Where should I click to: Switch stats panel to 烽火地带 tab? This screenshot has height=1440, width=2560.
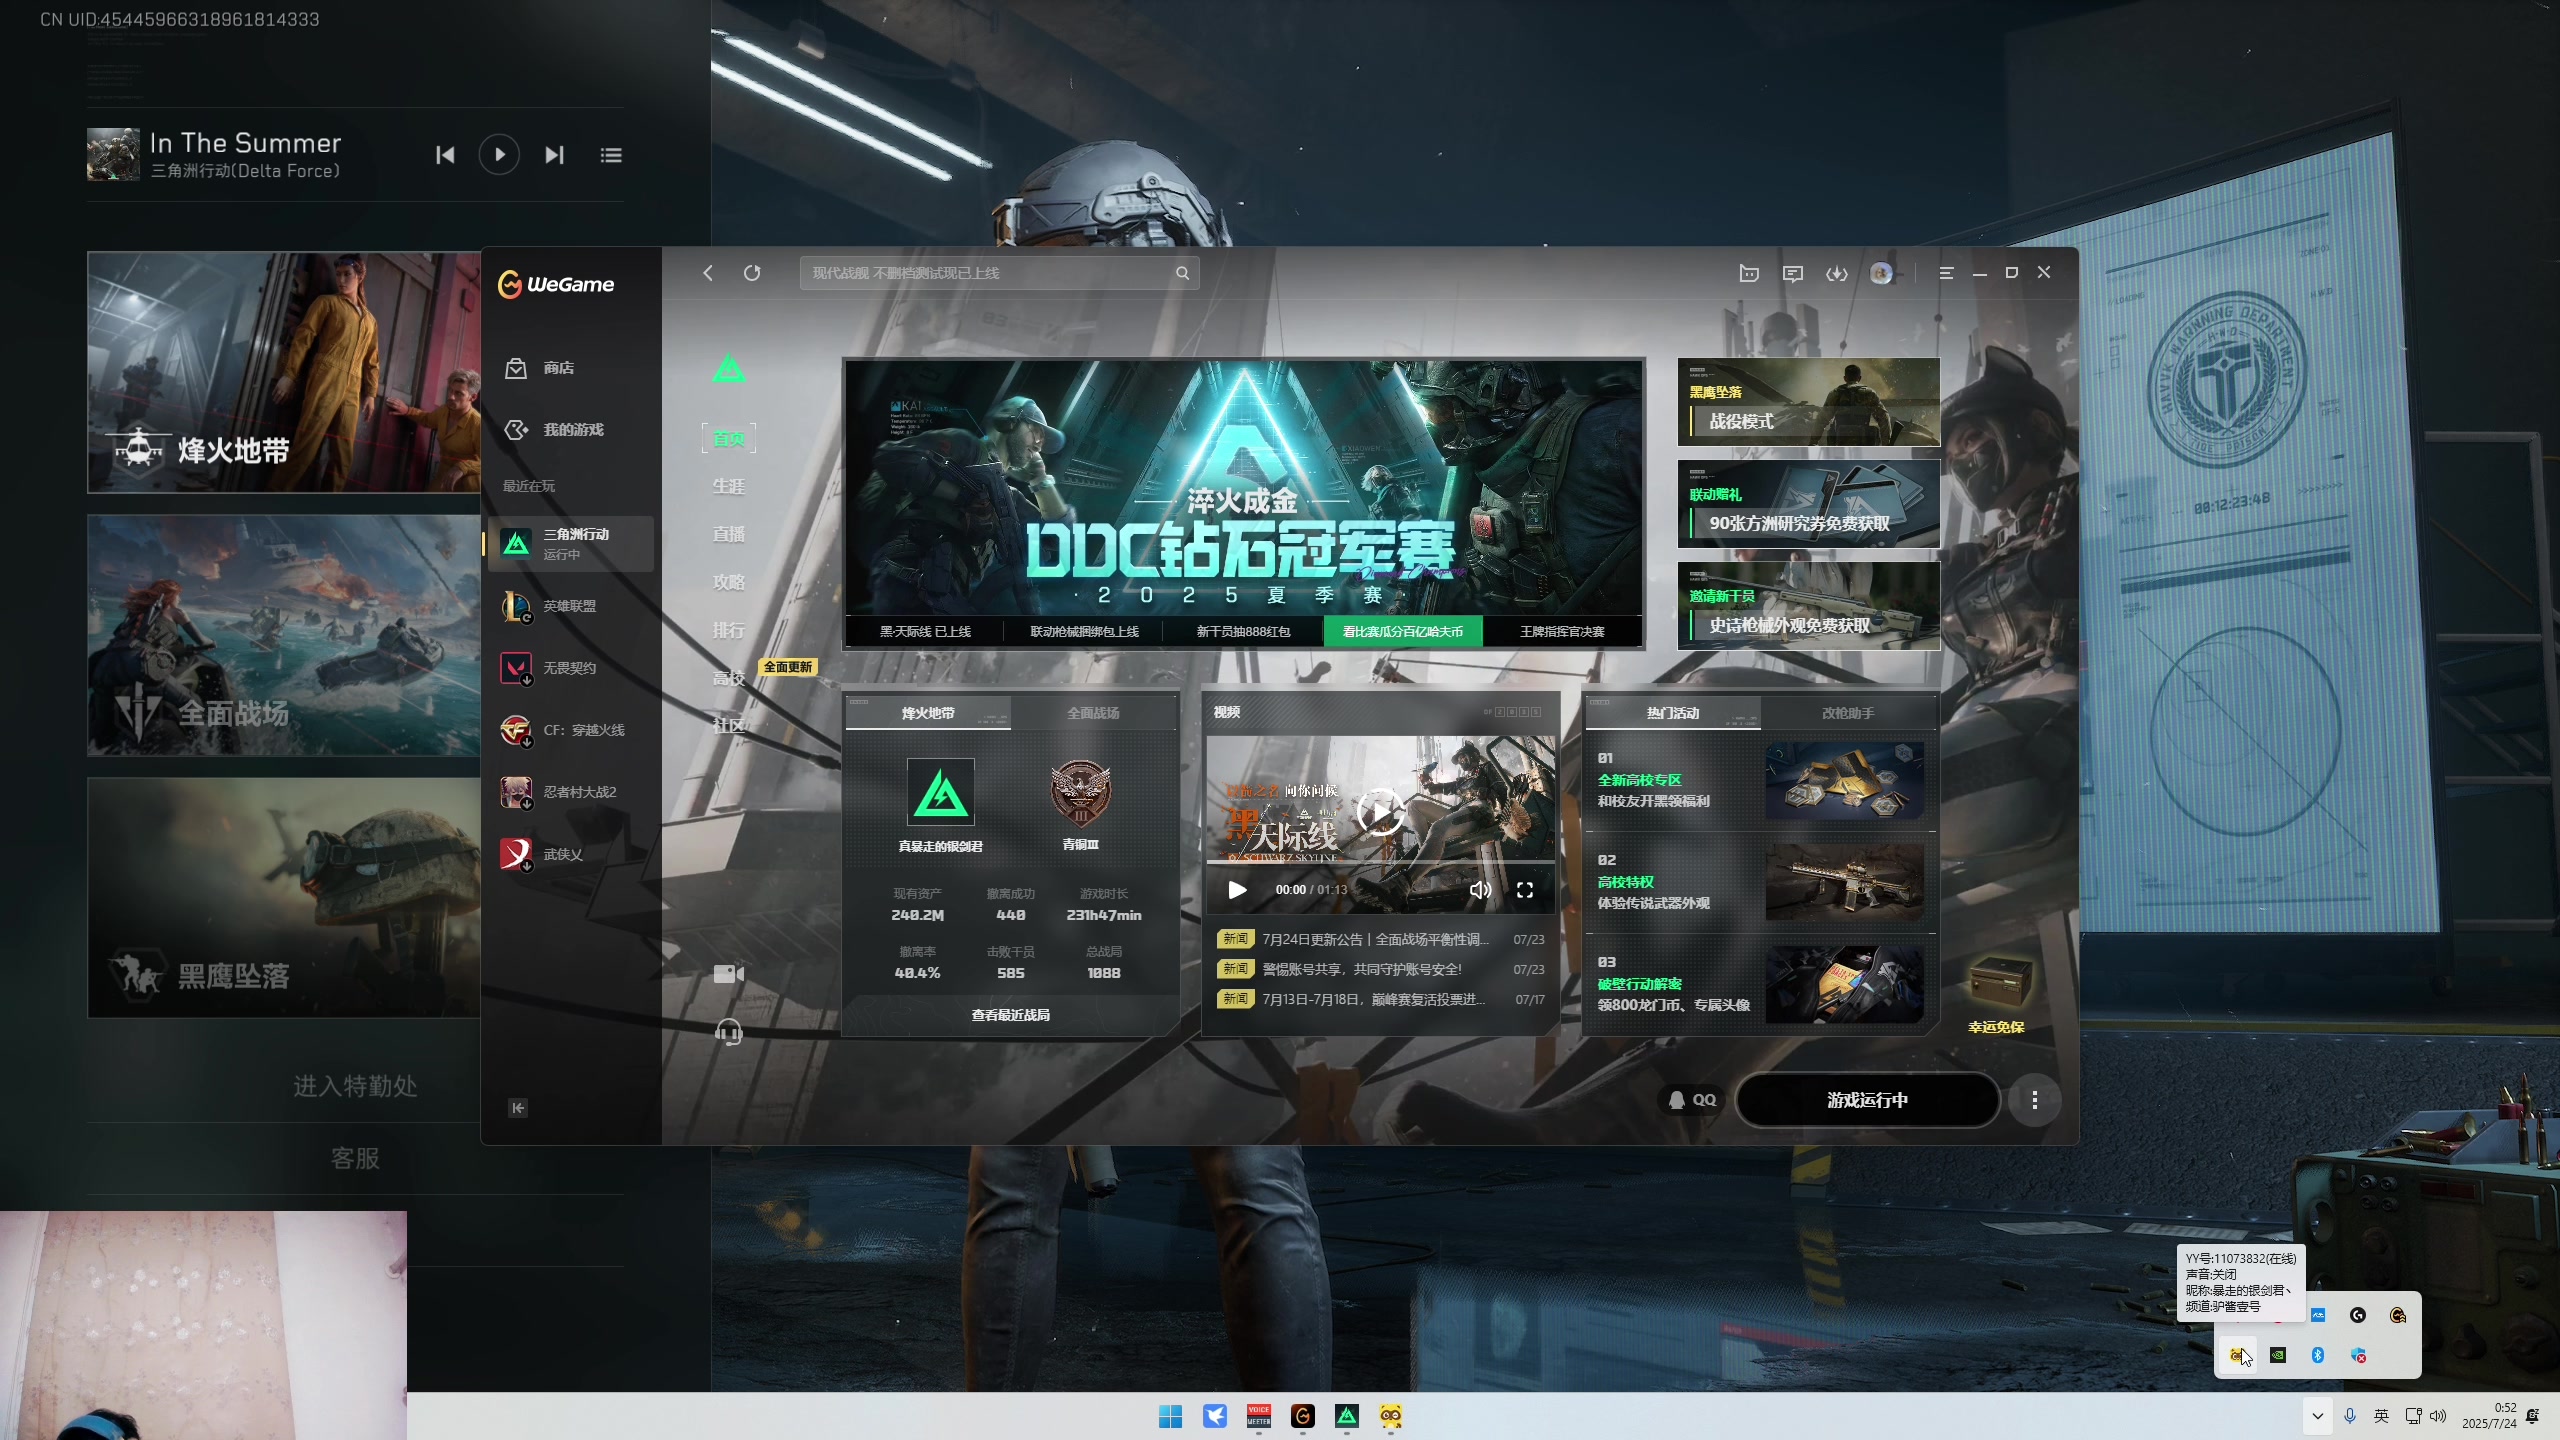click(x=928, y=713)
